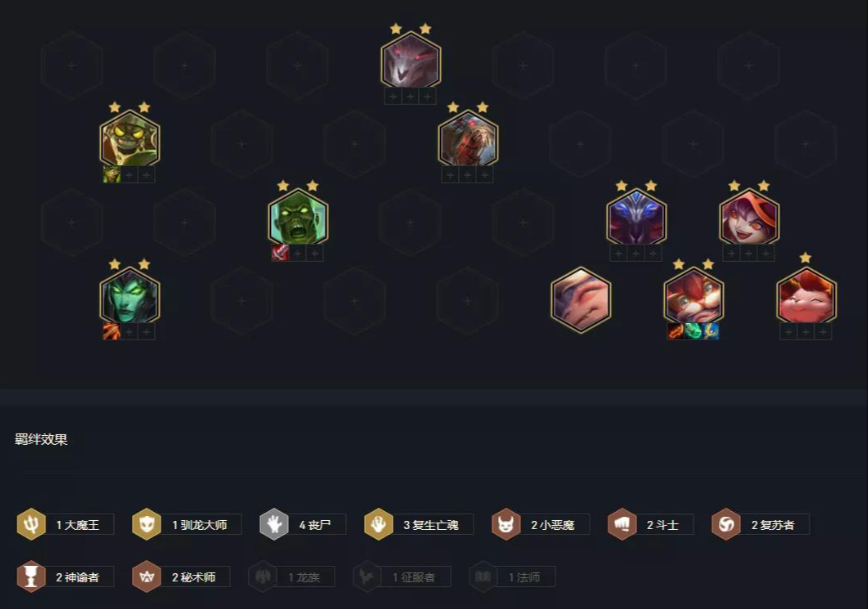Click the 2 斗士 fist trait icon
The height and width of the screenshot is (609, 868).
[x=622, y=524]
